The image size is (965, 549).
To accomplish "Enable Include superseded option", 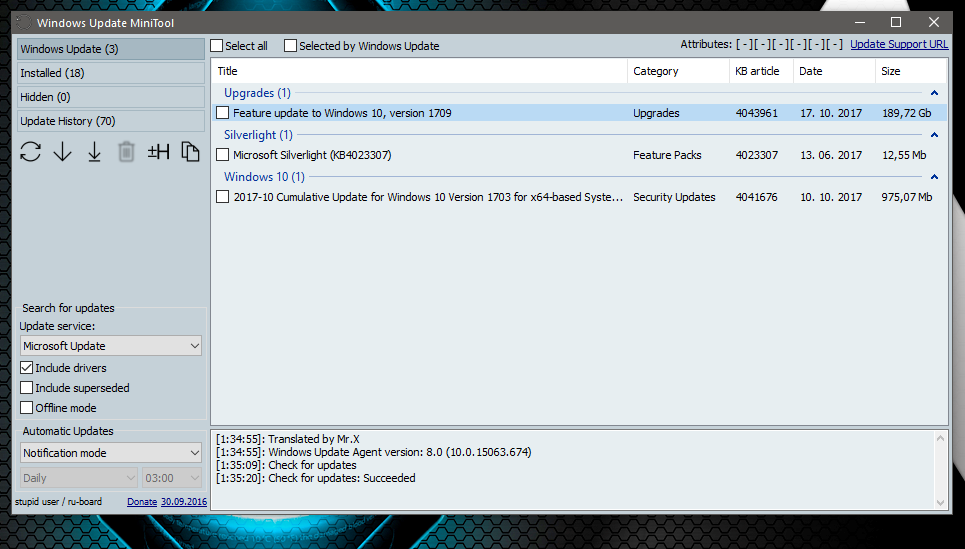I will coord(26,388).
